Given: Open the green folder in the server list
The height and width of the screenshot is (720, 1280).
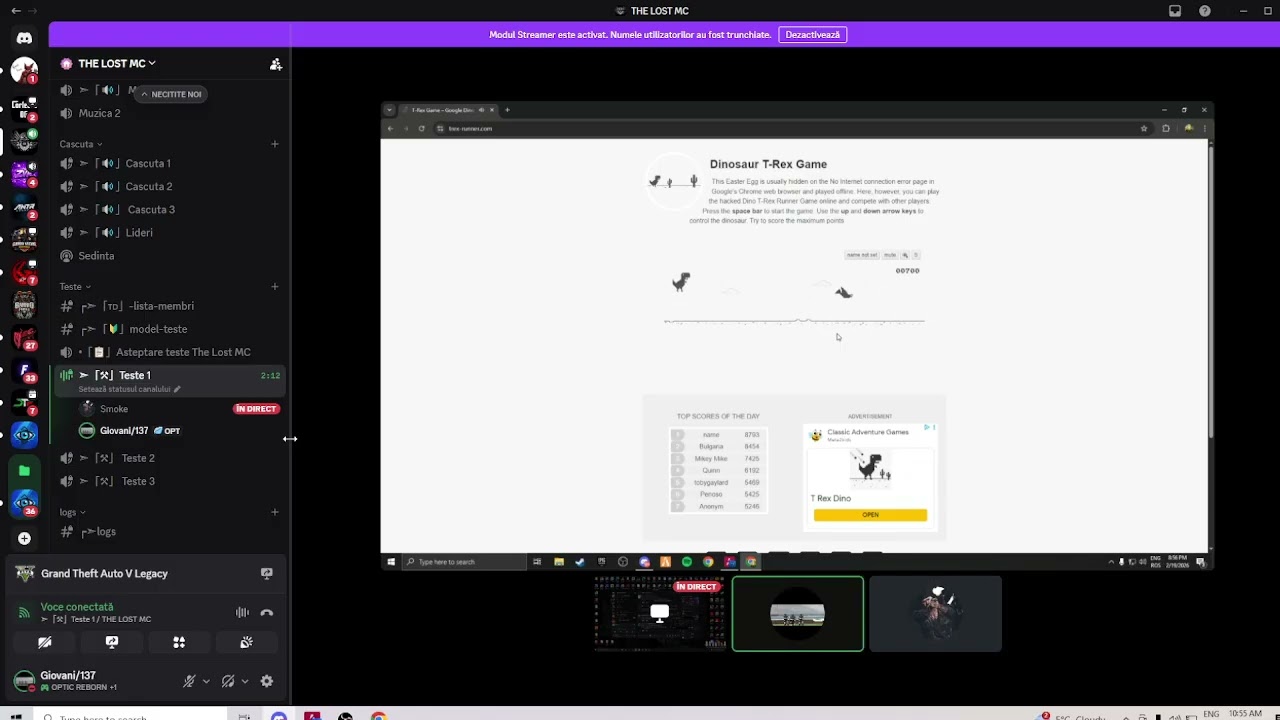Looking at the screenshot, I should [x=24, y=470].
